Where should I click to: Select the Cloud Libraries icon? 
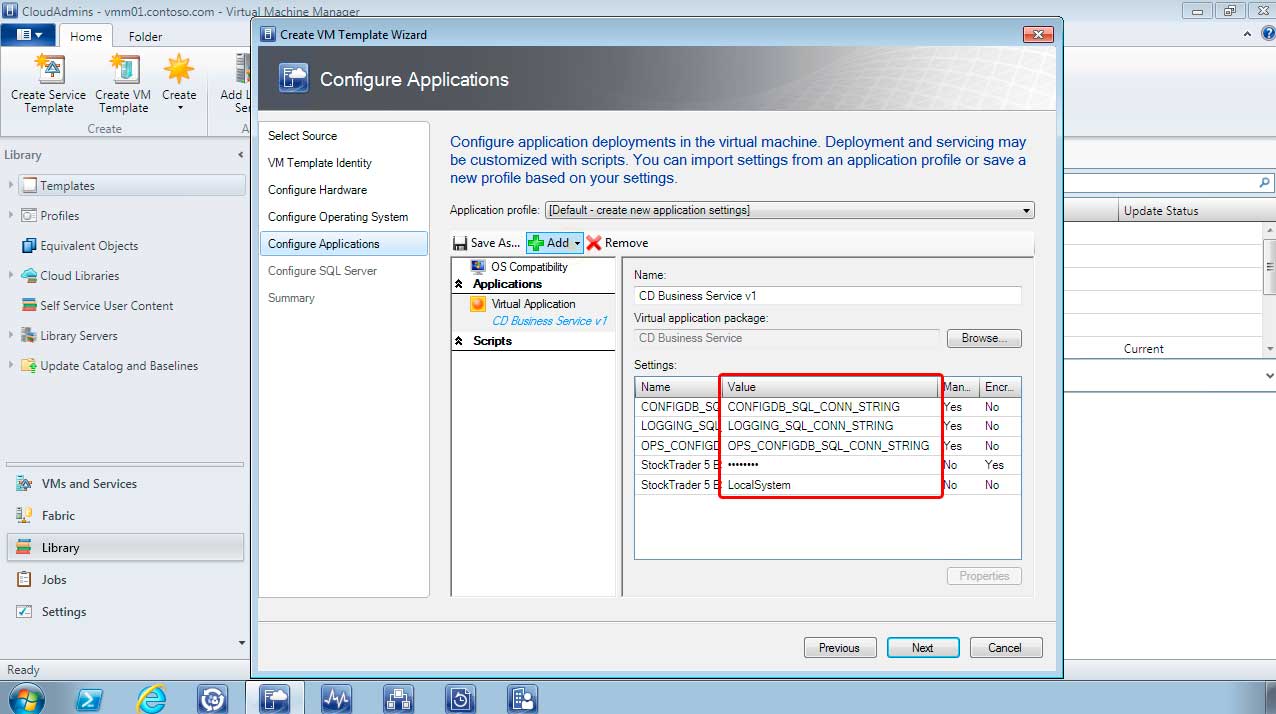[29, 276]
